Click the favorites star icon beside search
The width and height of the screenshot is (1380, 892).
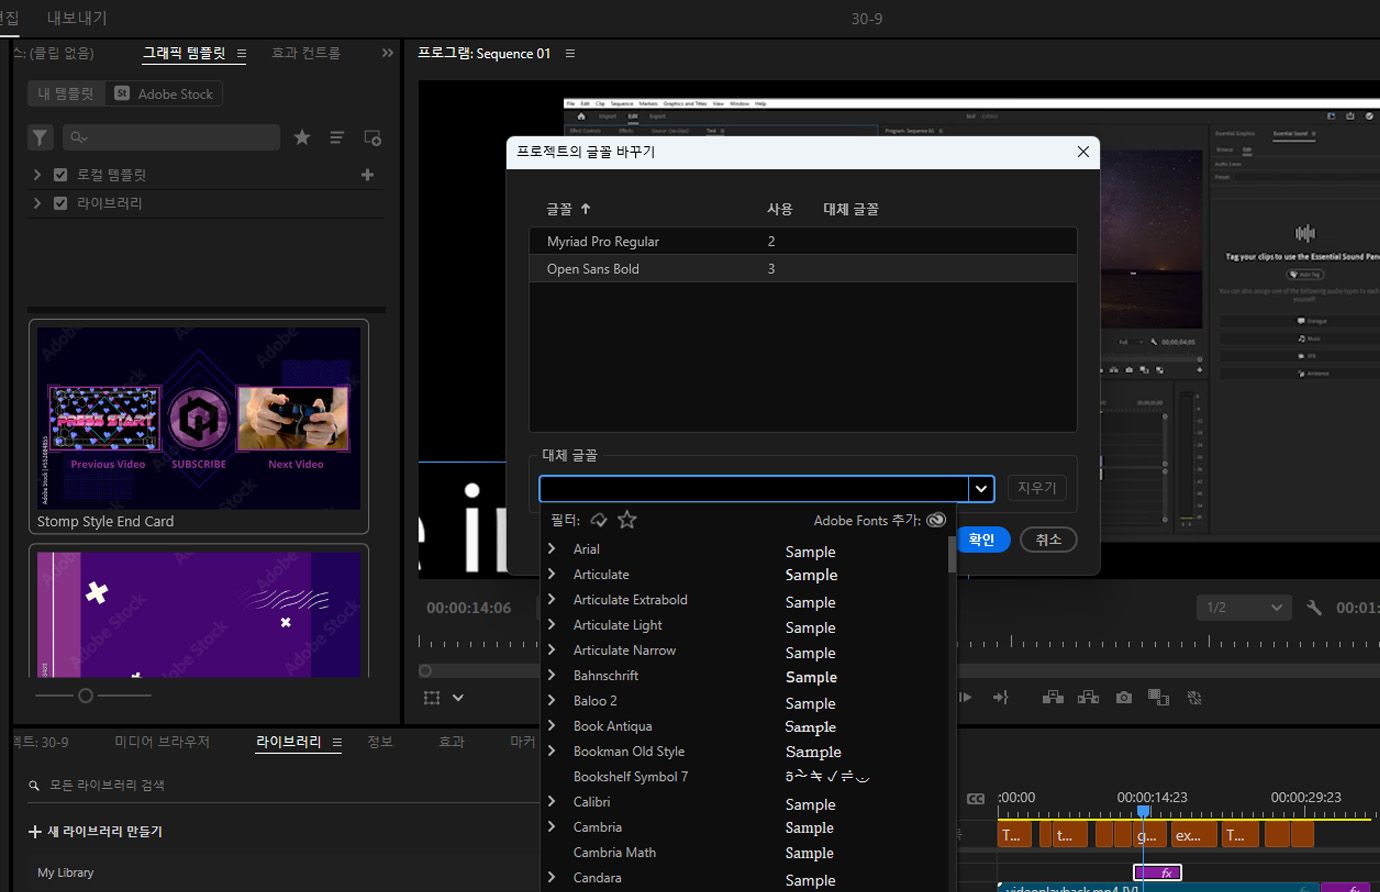pyautogui.click(x=302, y=138)
